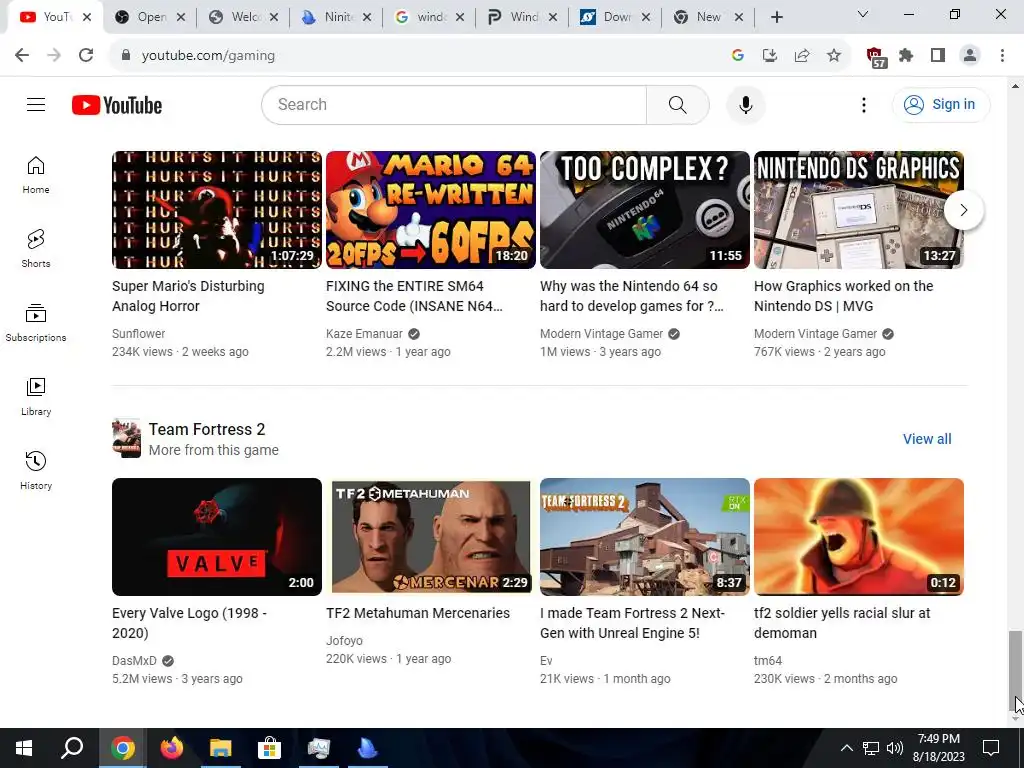The height and width of the screenshot is (768, 1024).
Task: Click the Team Fortress 2 game icon
Action: click(x=126, y=438)
